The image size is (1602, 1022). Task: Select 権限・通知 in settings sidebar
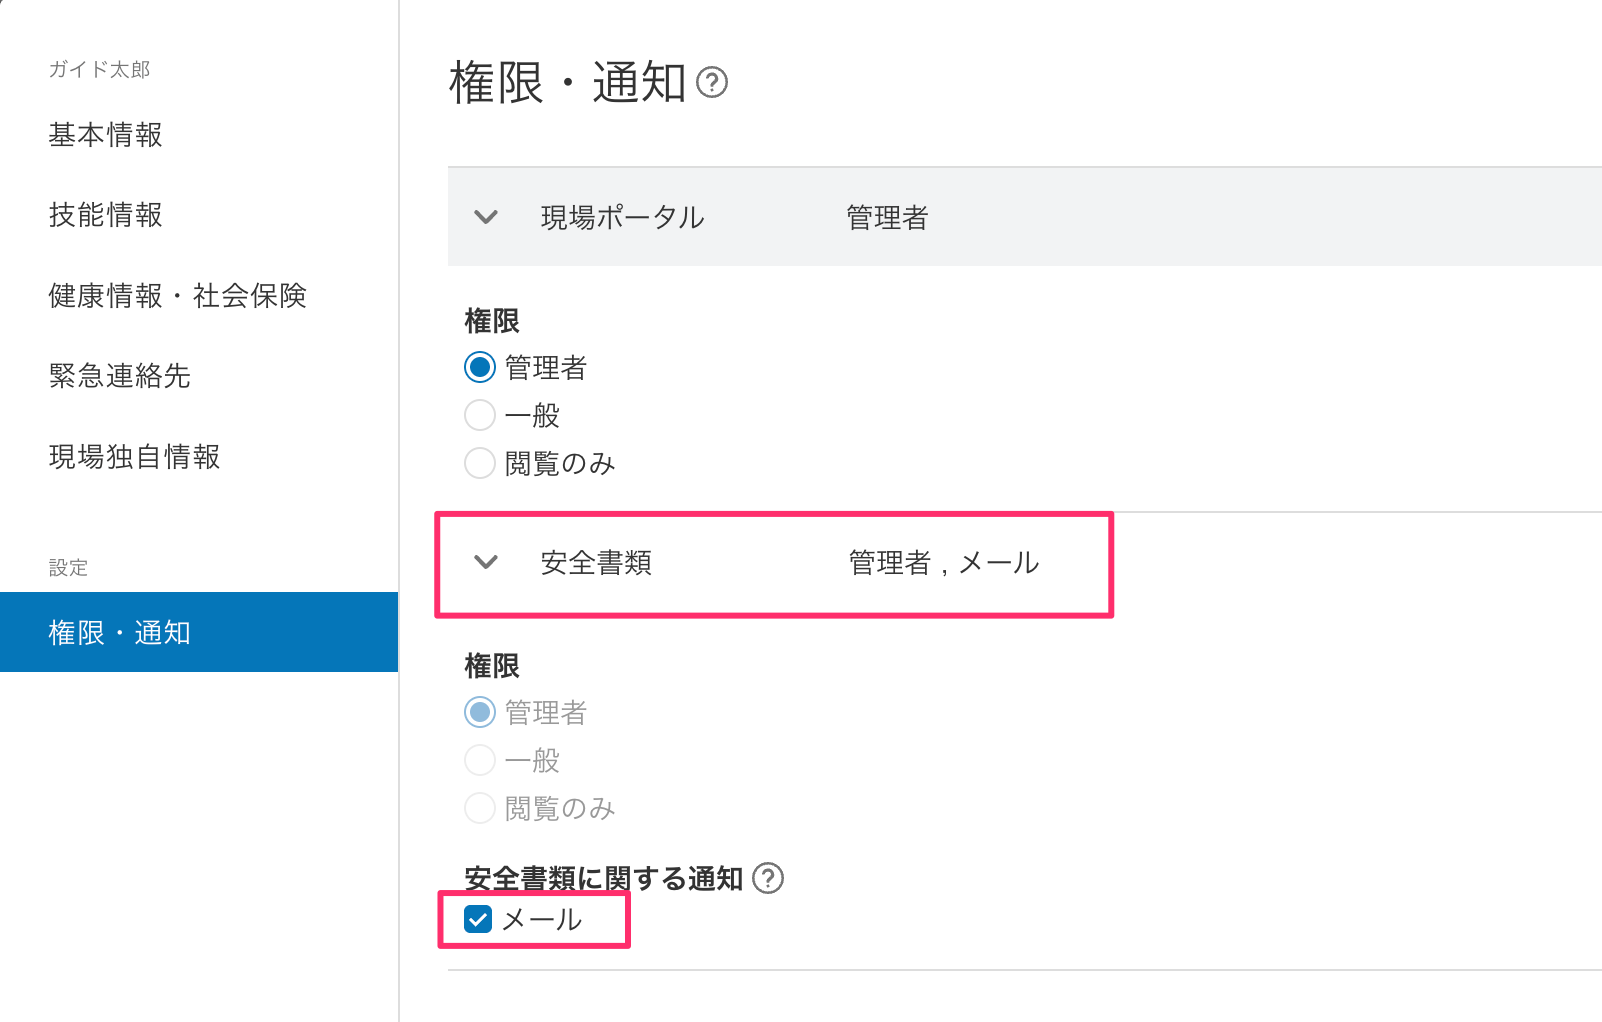coord(120,632)
